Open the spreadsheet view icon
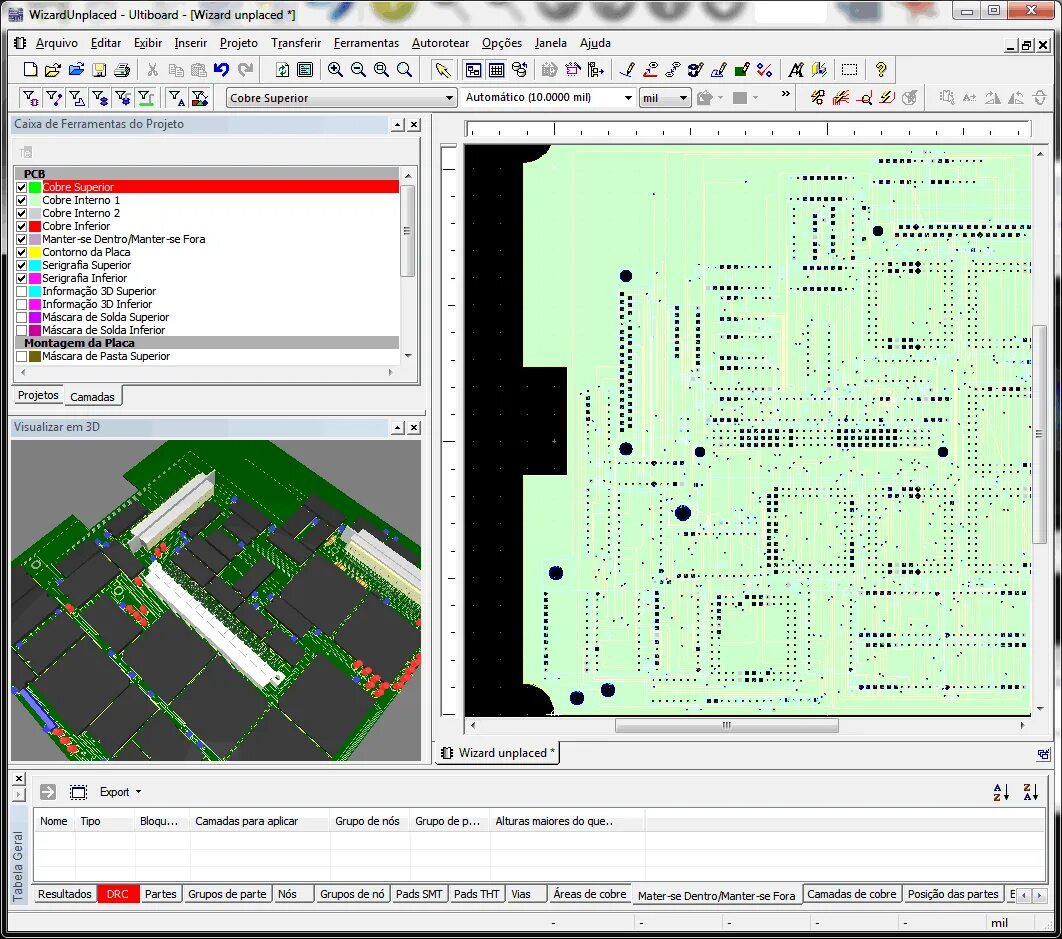 497,70
